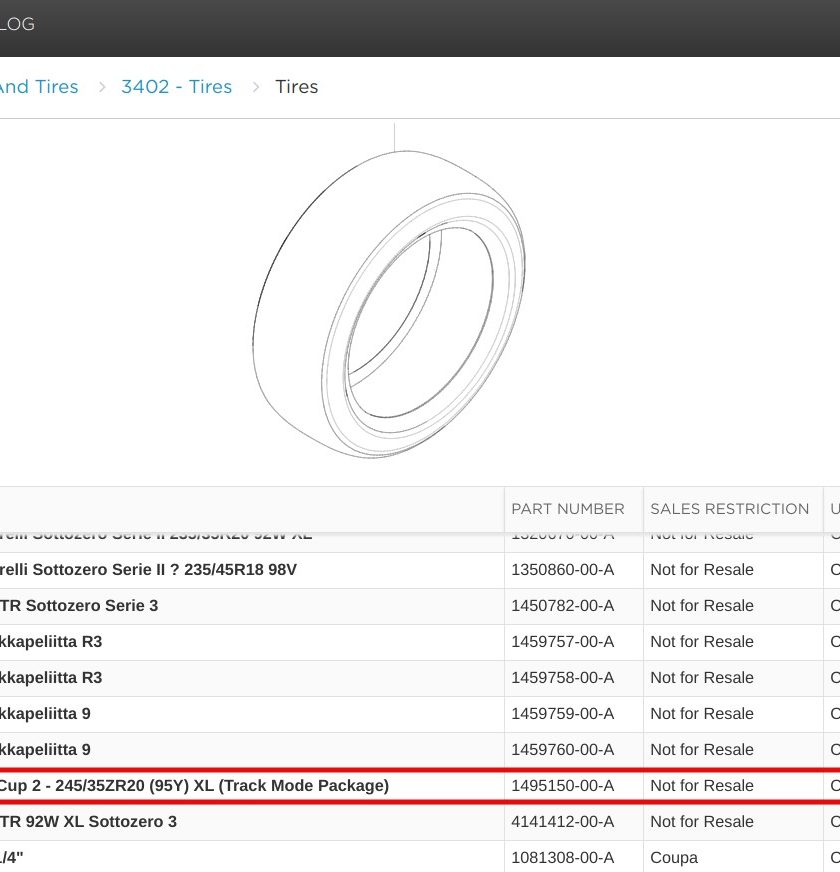Open the '3402 - Tires' breadcrumb link
Screen dimensions: 840x872
coord(176,87)
